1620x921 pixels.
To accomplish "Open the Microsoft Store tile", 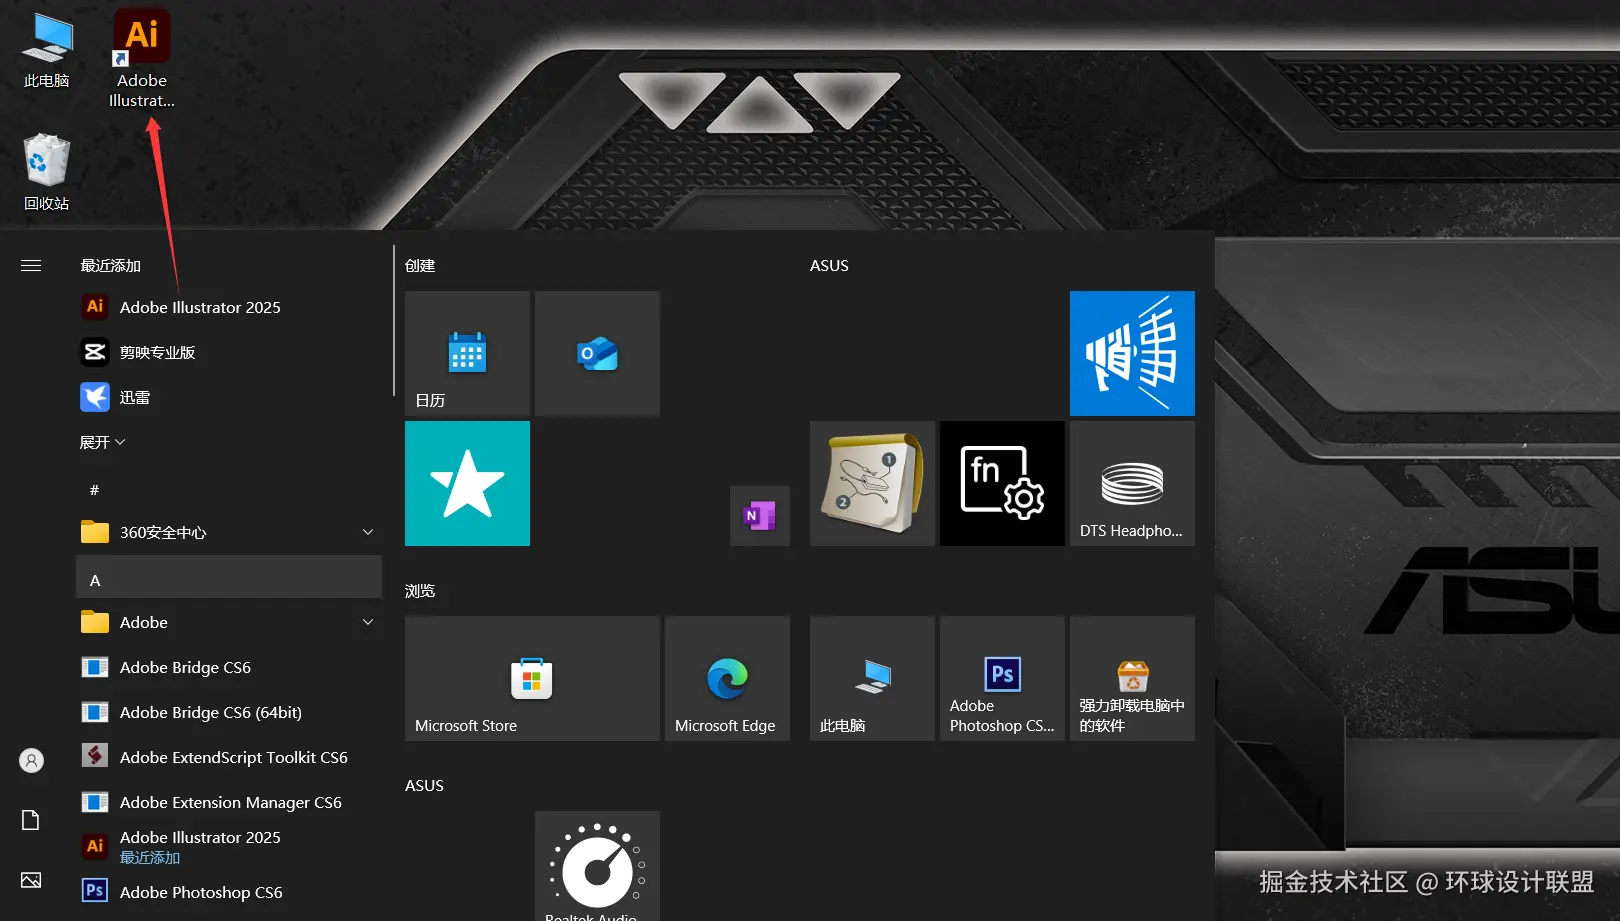I will click(532, 678).
